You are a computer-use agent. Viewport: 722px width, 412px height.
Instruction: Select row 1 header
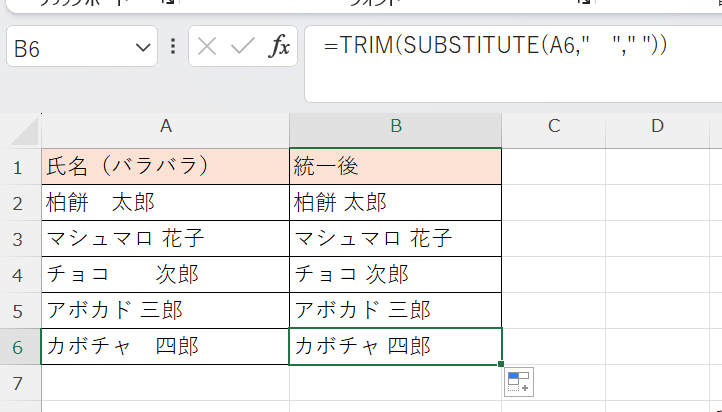coord(20,166)
